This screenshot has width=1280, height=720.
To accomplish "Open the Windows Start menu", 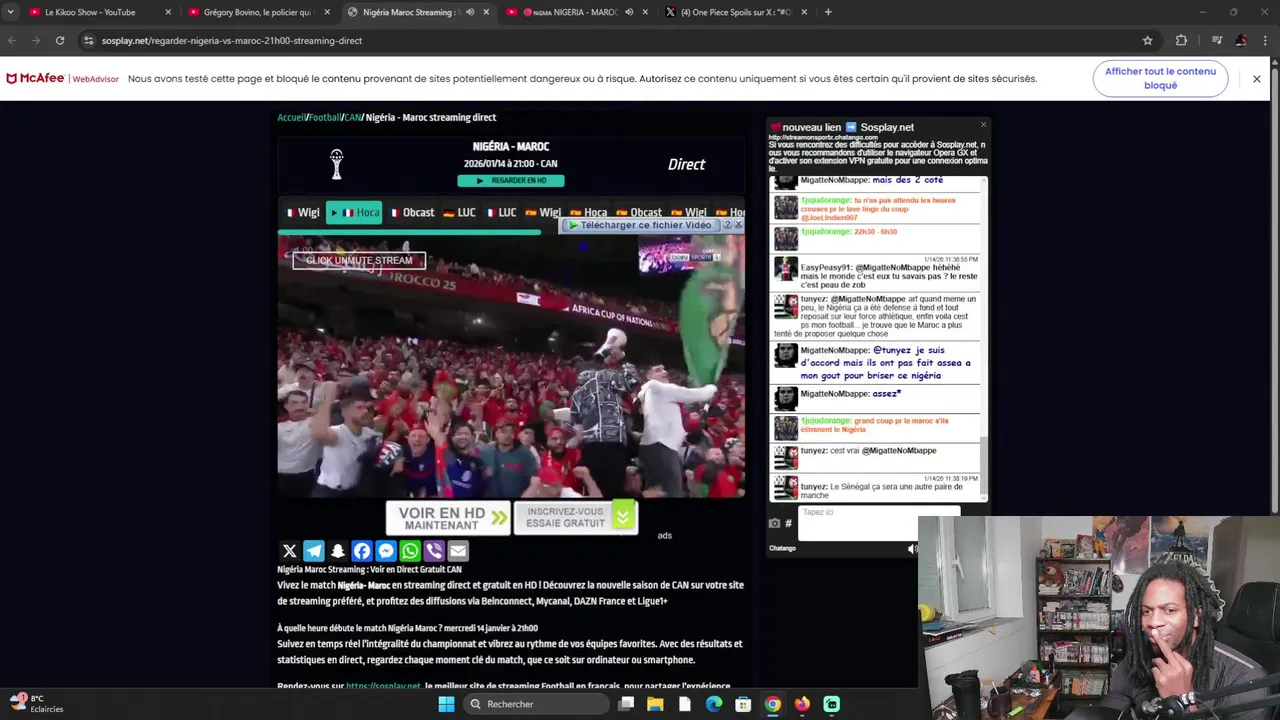I will pos(446,704).
